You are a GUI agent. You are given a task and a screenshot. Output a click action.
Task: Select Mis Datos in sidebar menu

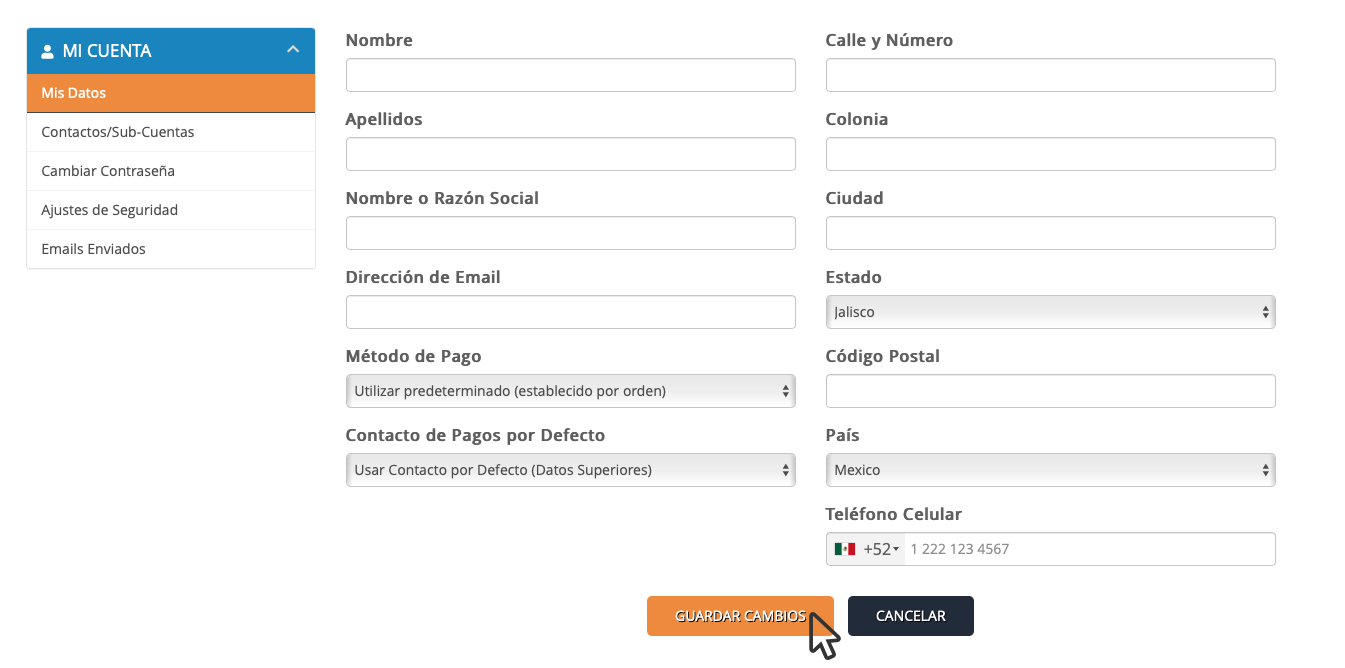pyautogui.click(x=171, y=93)
